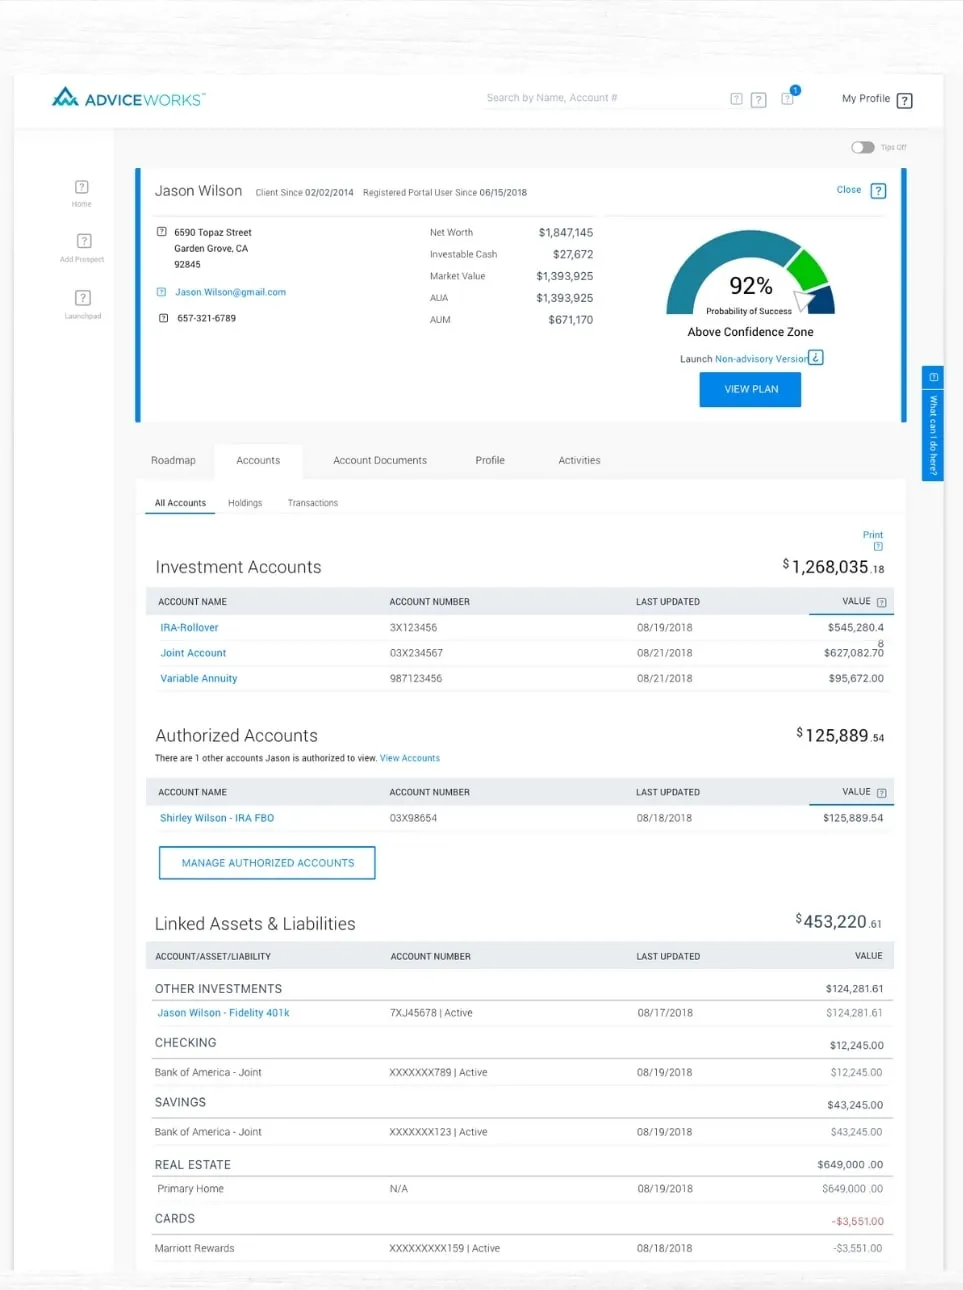Click My Profile in the header
Image resolution: width=963 pixels, height=1290 pixels.
pos(866,99)
